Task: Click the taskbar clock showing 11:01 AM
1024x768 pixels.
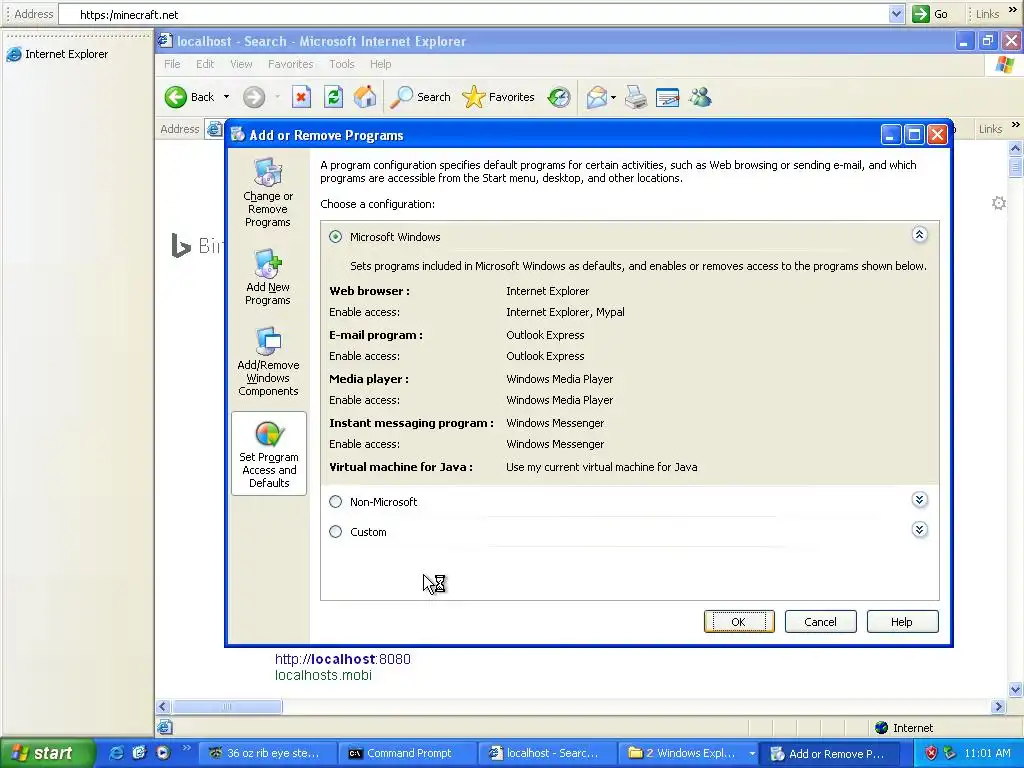Action: click(987, 753)
